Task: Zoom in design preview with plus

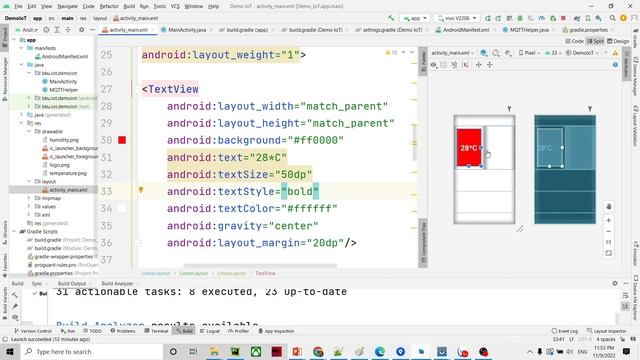Action: pyautogui.click(x=608, y=220)
